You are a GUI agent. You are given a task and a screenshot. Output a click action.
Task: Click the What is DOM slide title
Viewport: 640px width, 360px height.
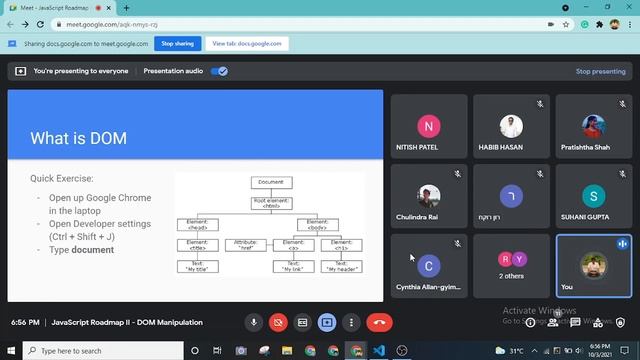78,138
